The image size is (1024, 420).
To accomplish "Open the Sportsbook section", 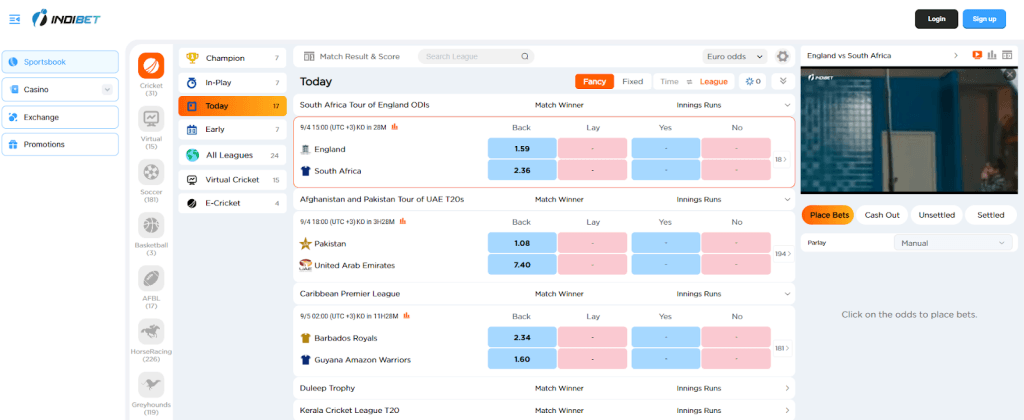I will point(60,62).
